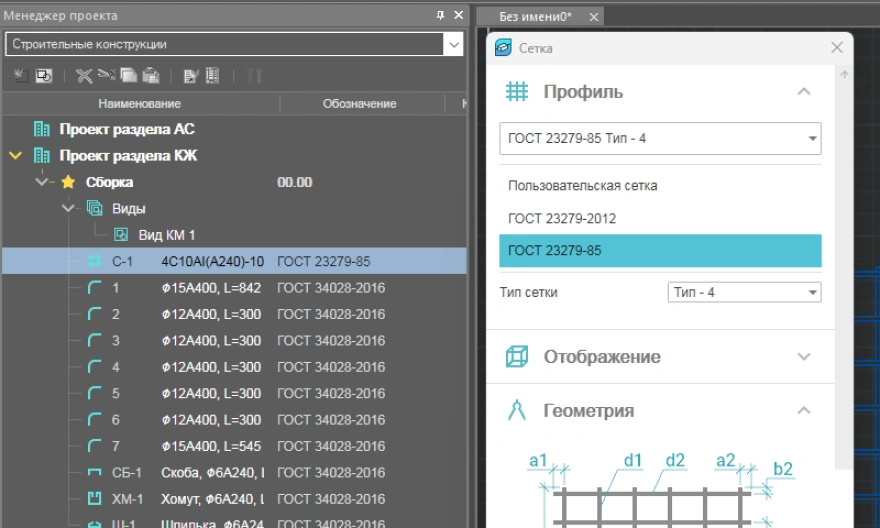The width and height of the screenshot is (880, 528).
Task: Click the star icon next to Сборка
Action: (69, 183)
